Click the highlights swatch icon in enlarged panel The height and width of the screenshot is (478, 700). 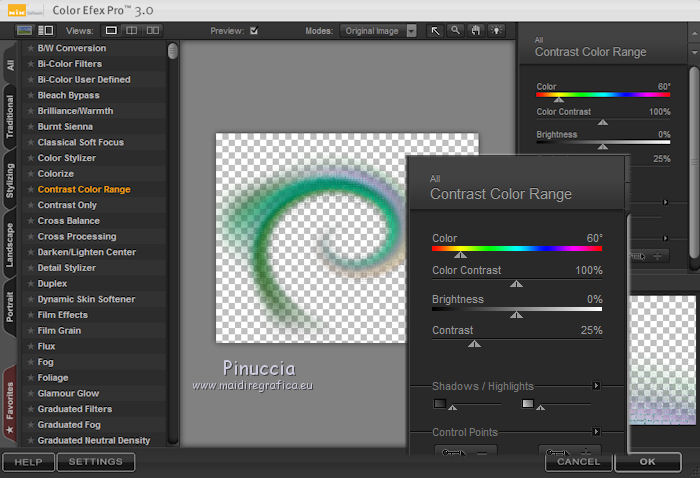point(528,403)
